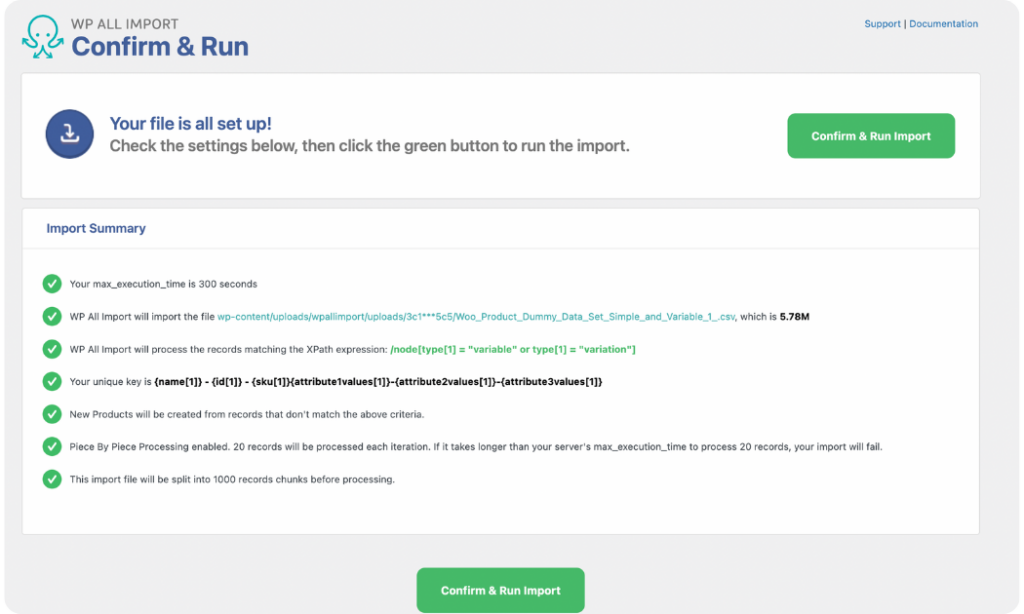
Task: Click the checkmark beside the XPath expression line
Action: coord(52,349)
